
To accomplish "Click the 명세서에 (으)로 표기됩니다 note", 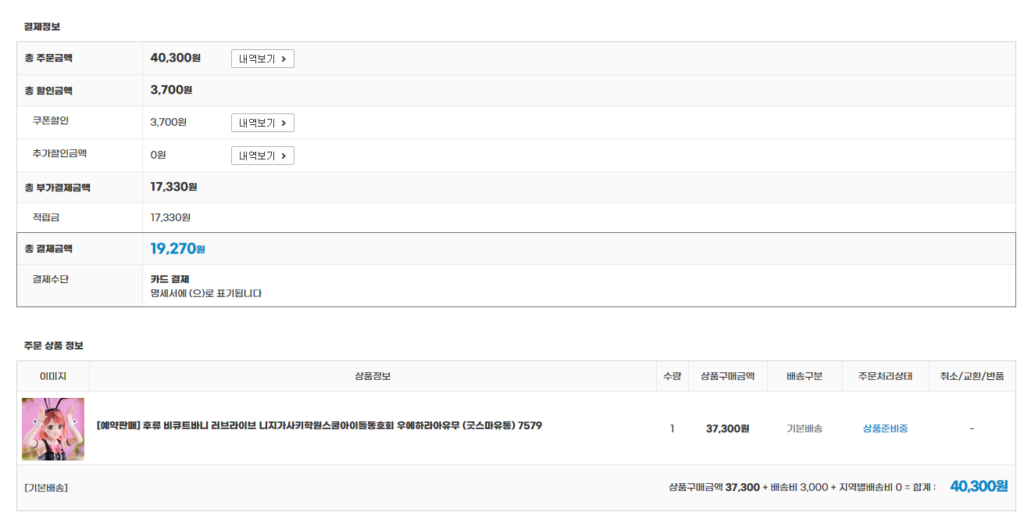I will tap(206, 293).
